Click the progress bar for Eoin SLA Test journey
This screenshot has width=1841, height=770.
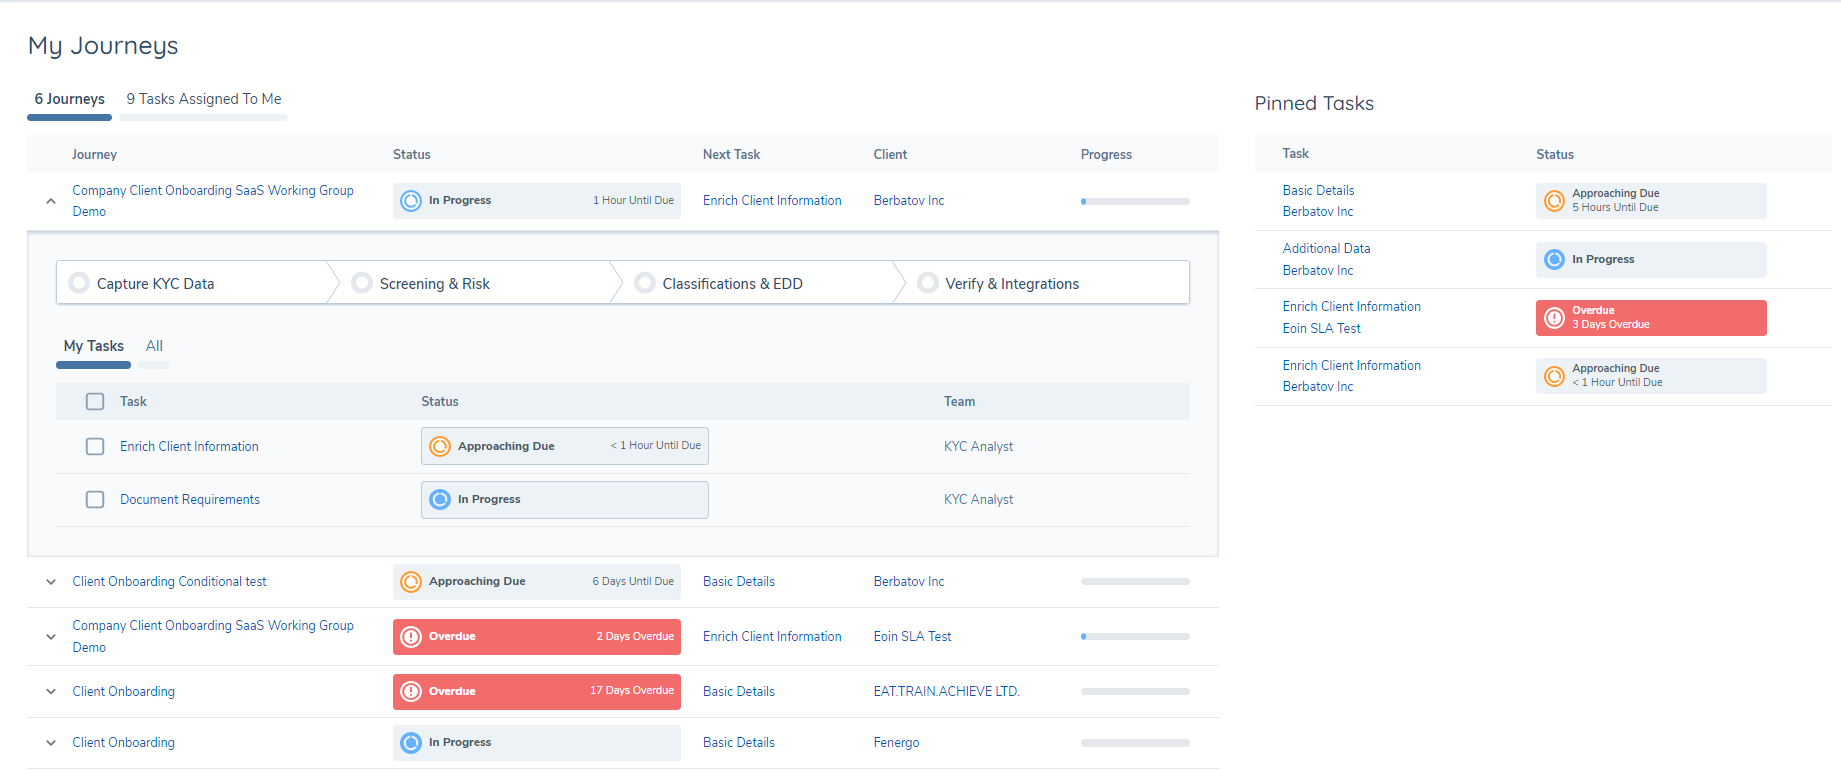(1135, 636)
